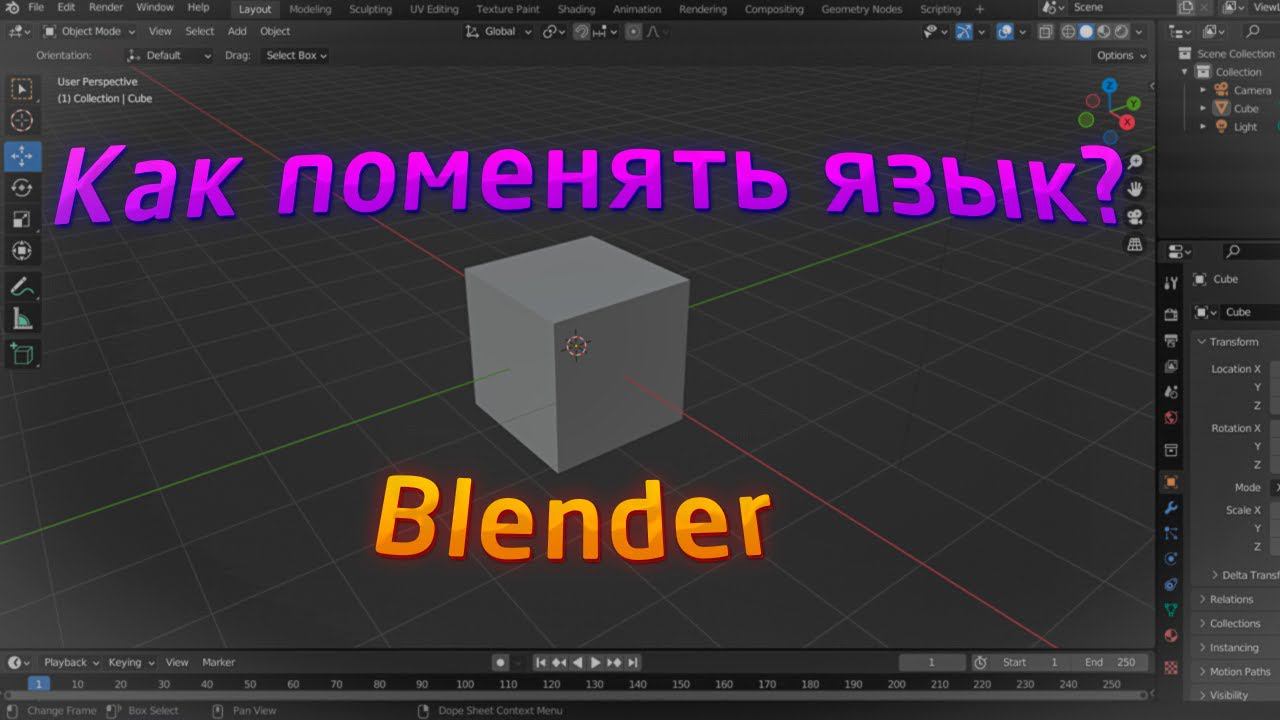1280x720 pixels.
Task: Open the Object Constraints properties tab
Action: point(1171,584)
